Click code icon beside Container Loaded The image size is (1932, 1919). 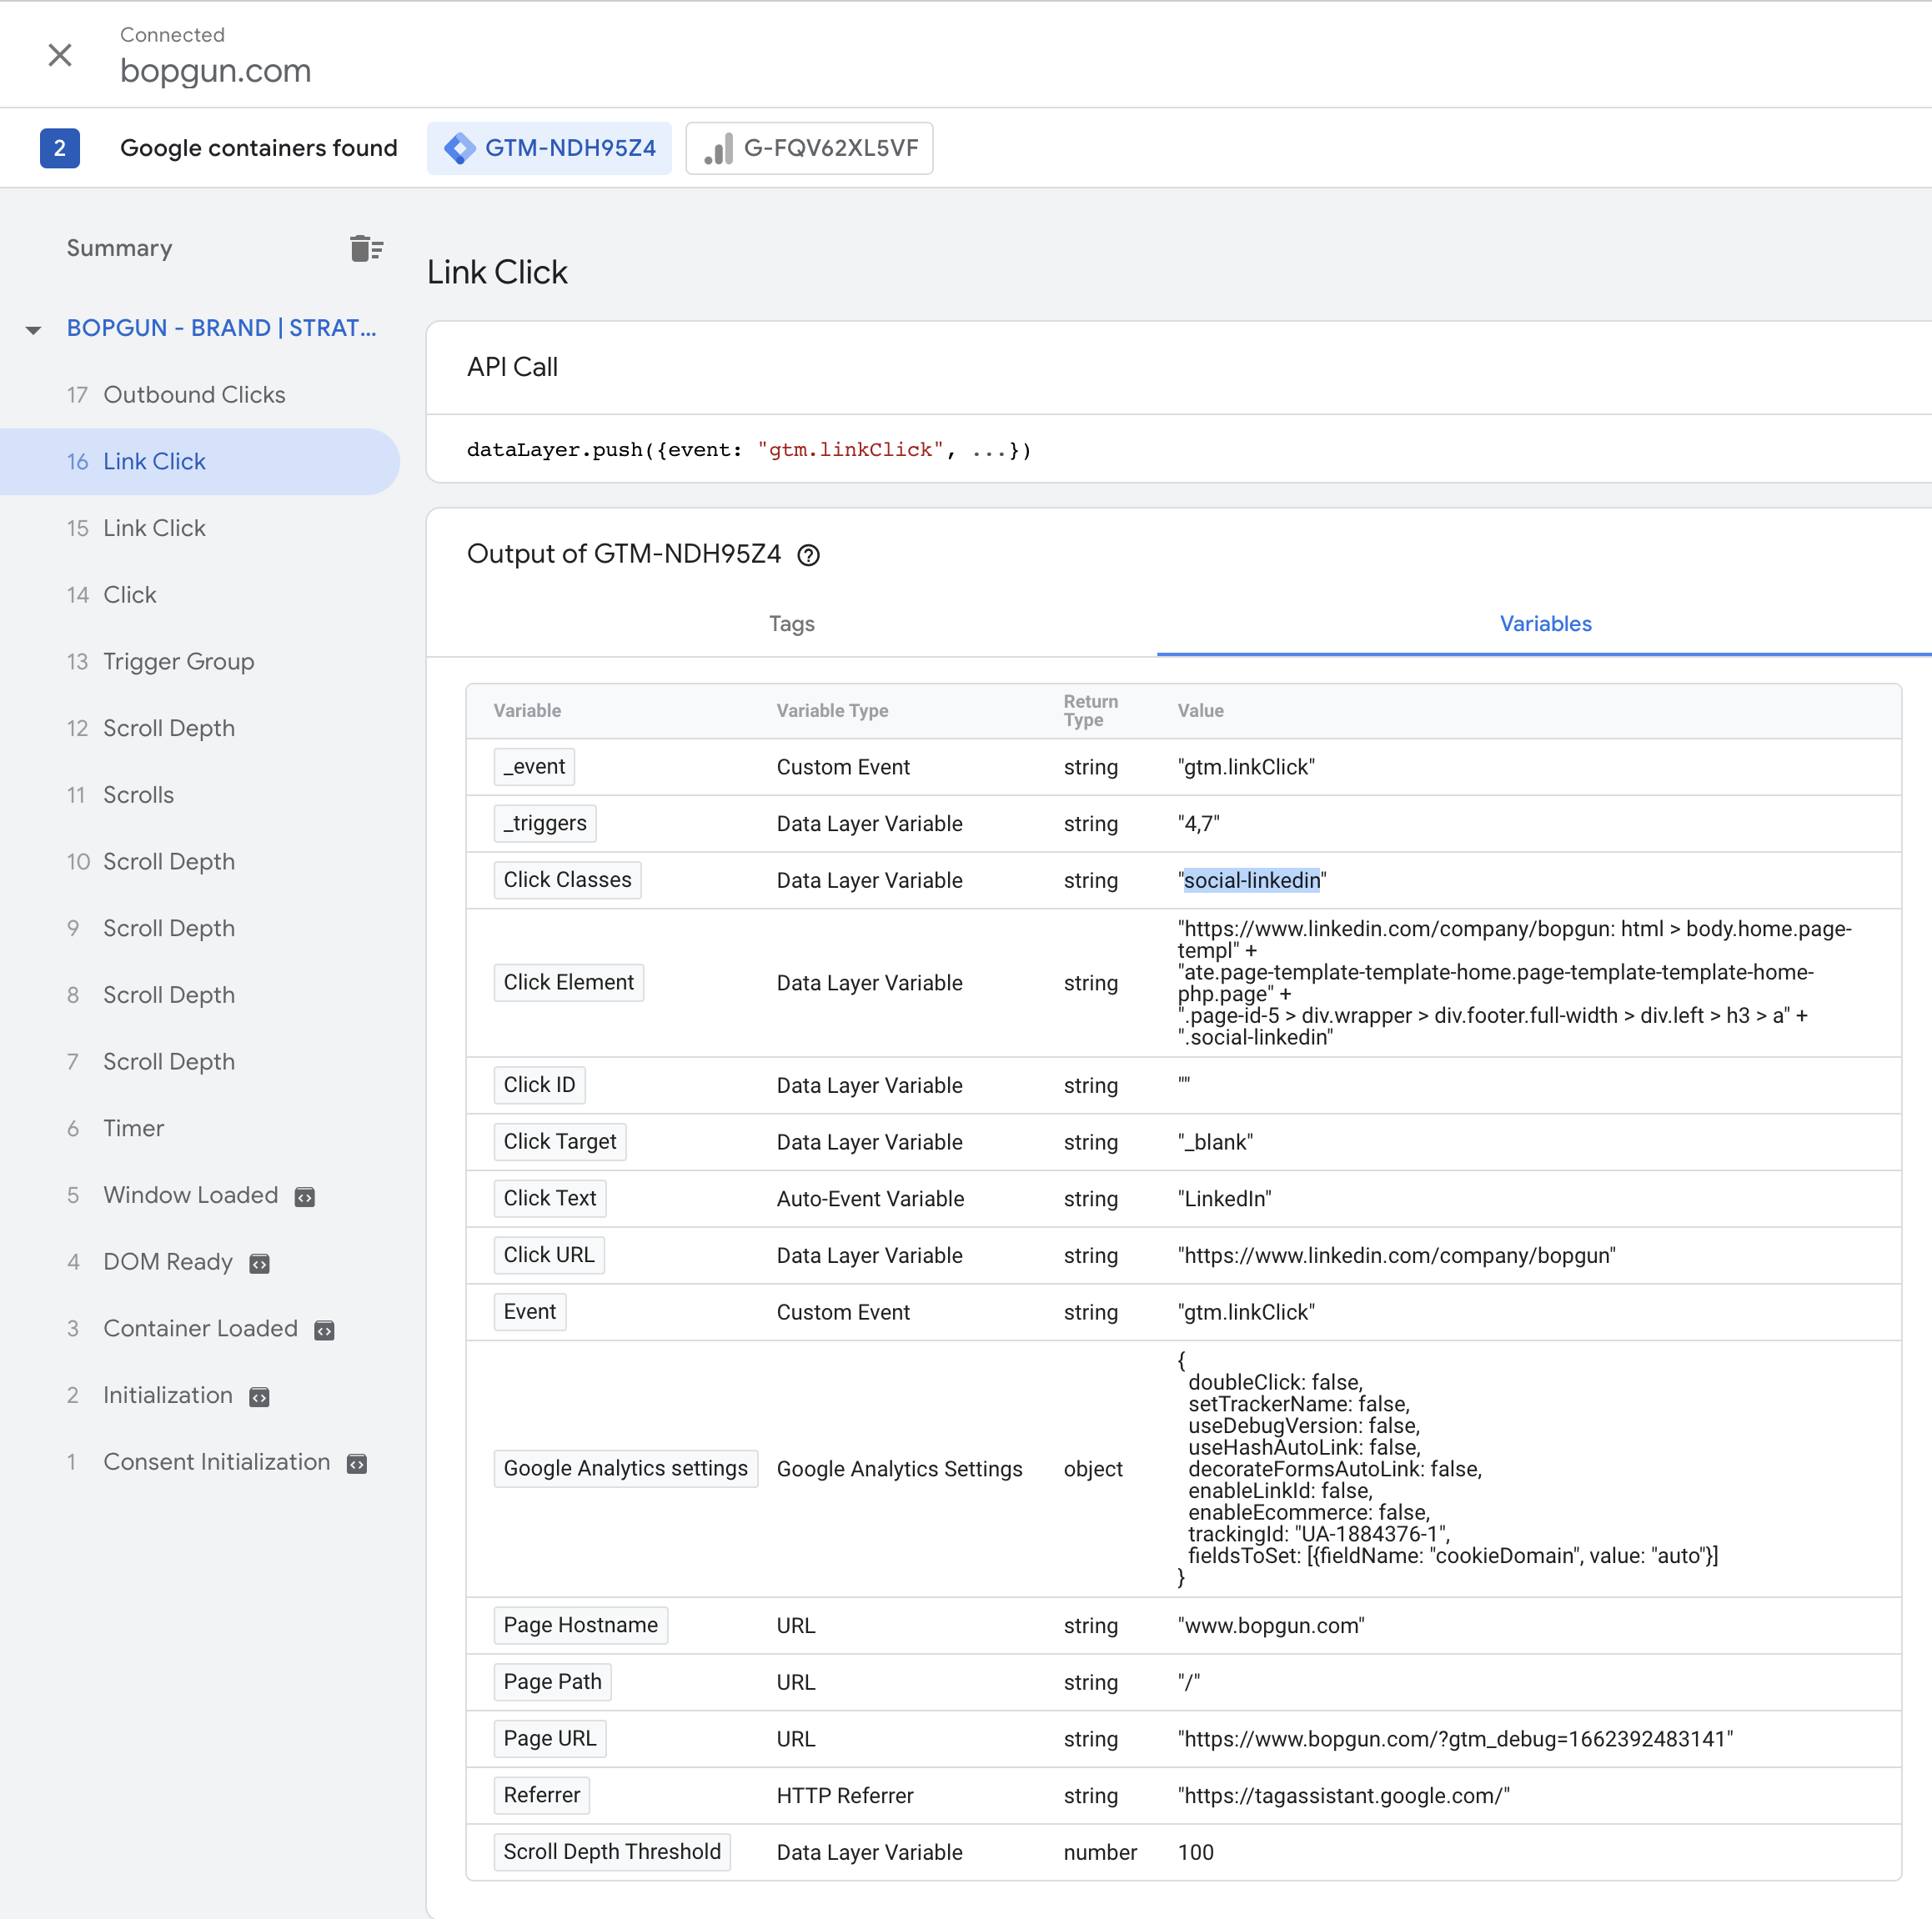click(324, 1330)
